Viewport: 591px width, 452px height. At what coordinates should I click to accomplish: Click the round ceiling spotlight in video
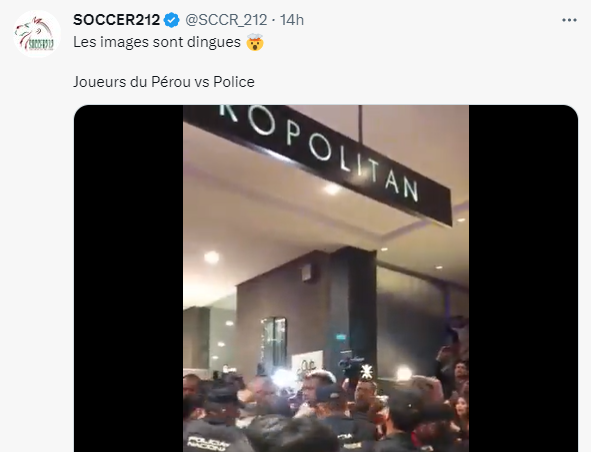pyautogui.click(x=211, y=257)
